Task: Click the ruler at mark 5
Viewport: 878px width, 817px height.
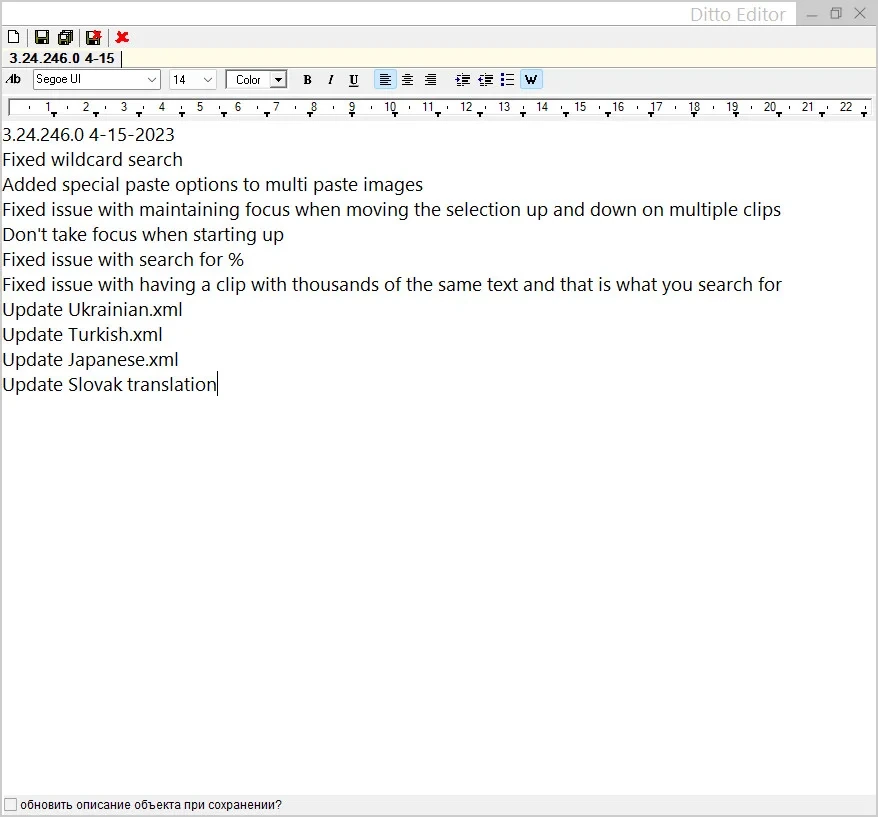Action: click(x=200, y=106)
